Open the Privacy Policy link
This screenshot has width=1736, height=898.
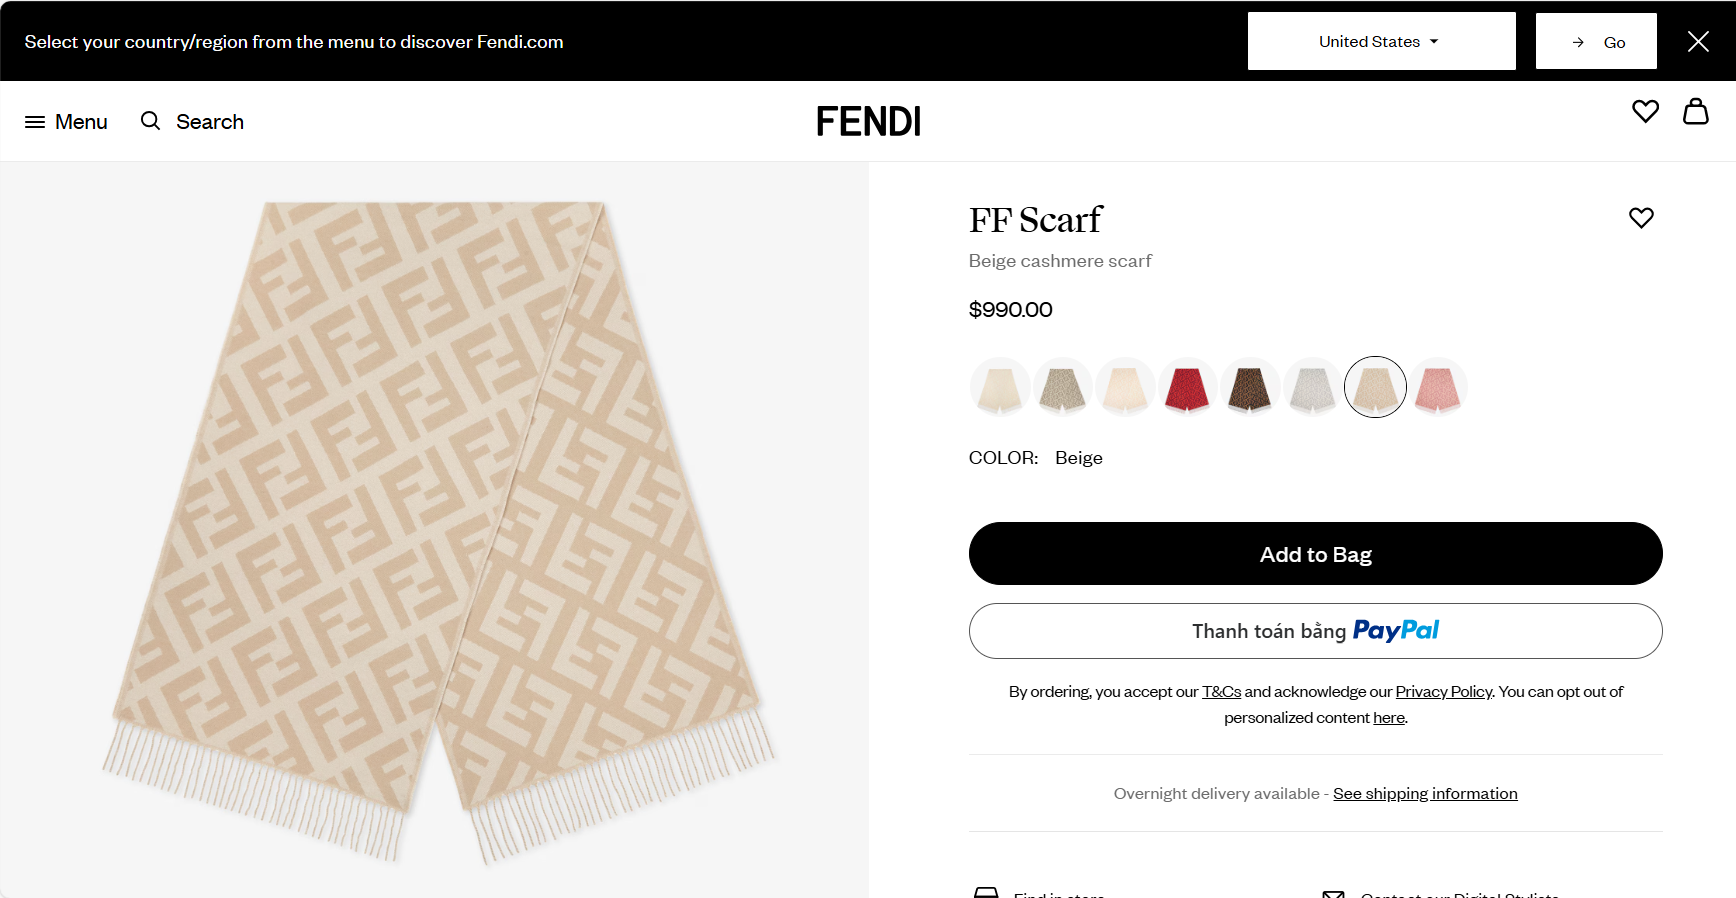coord(1443,692)
